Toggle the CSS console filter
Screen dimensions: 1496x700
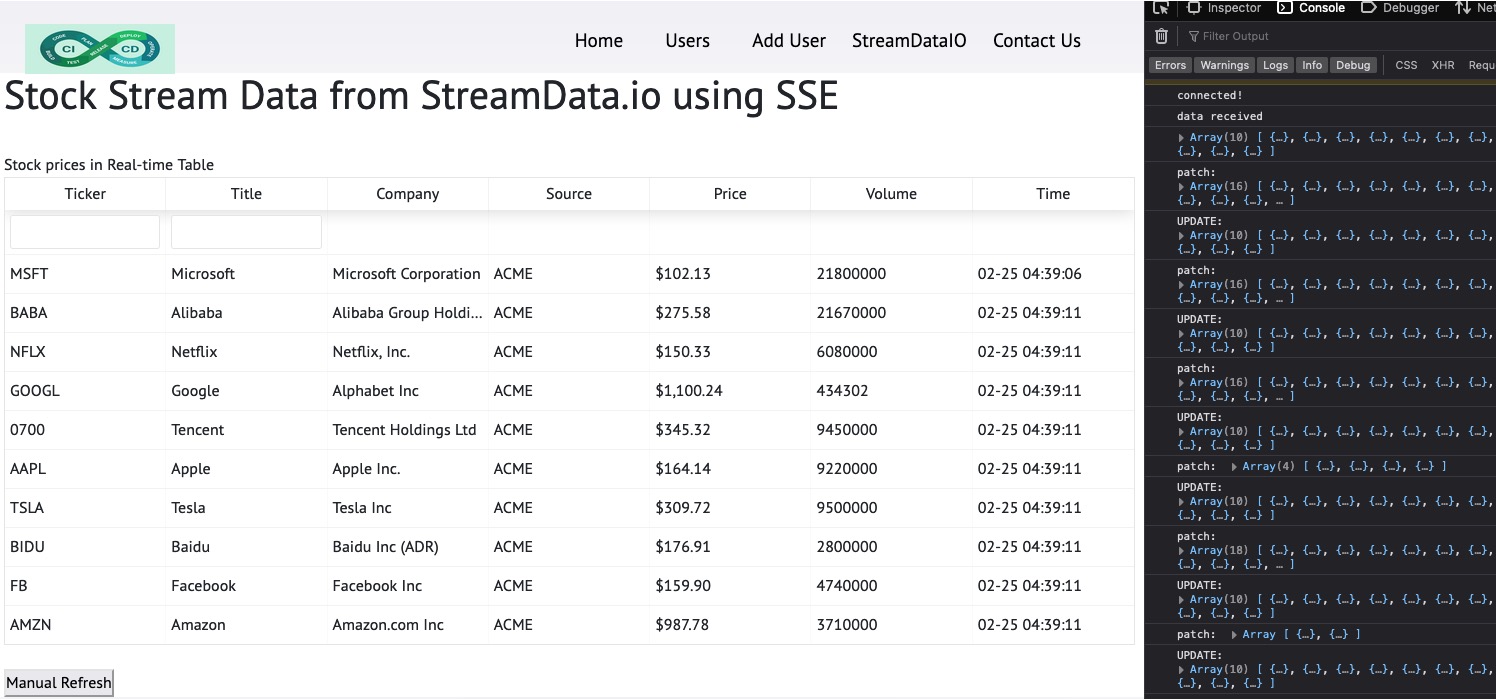tap(1406, 65)
